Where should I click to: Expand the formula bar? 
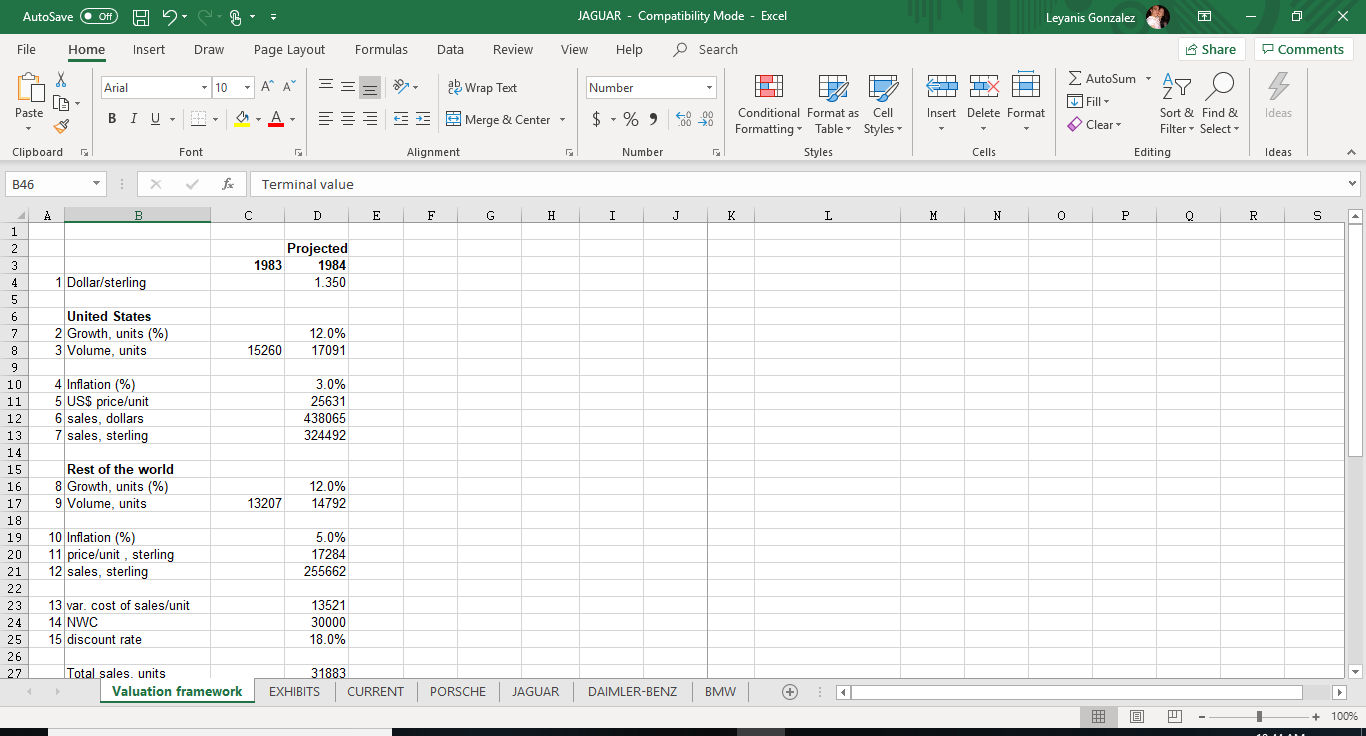tap(1353, 184)
